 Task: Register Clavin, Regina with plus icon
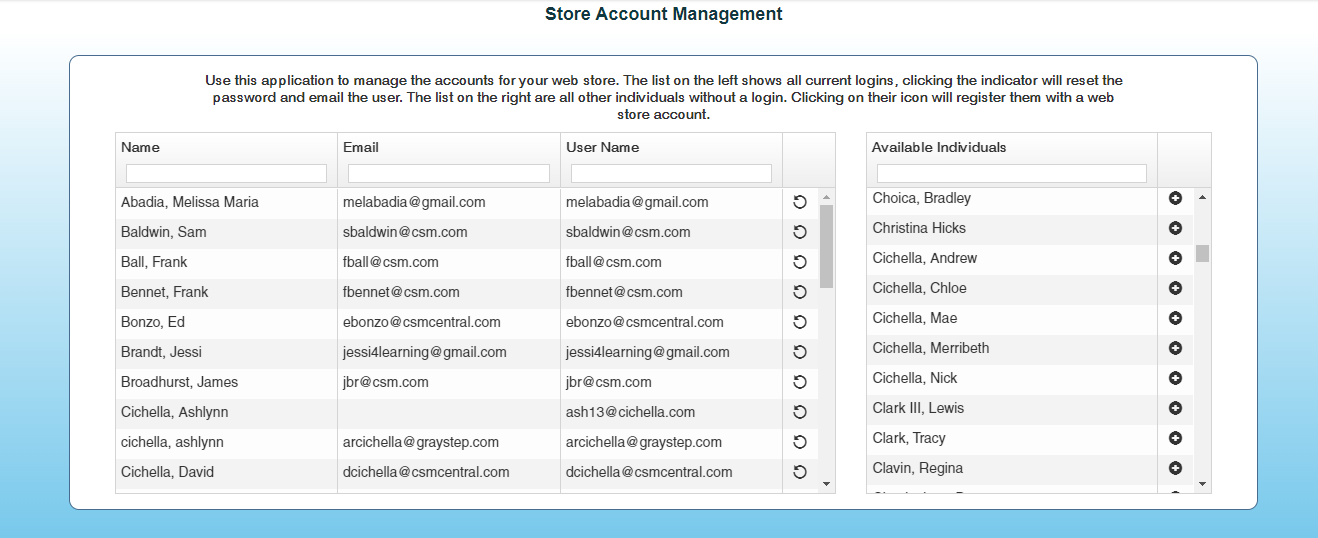tap(1175, 468)
